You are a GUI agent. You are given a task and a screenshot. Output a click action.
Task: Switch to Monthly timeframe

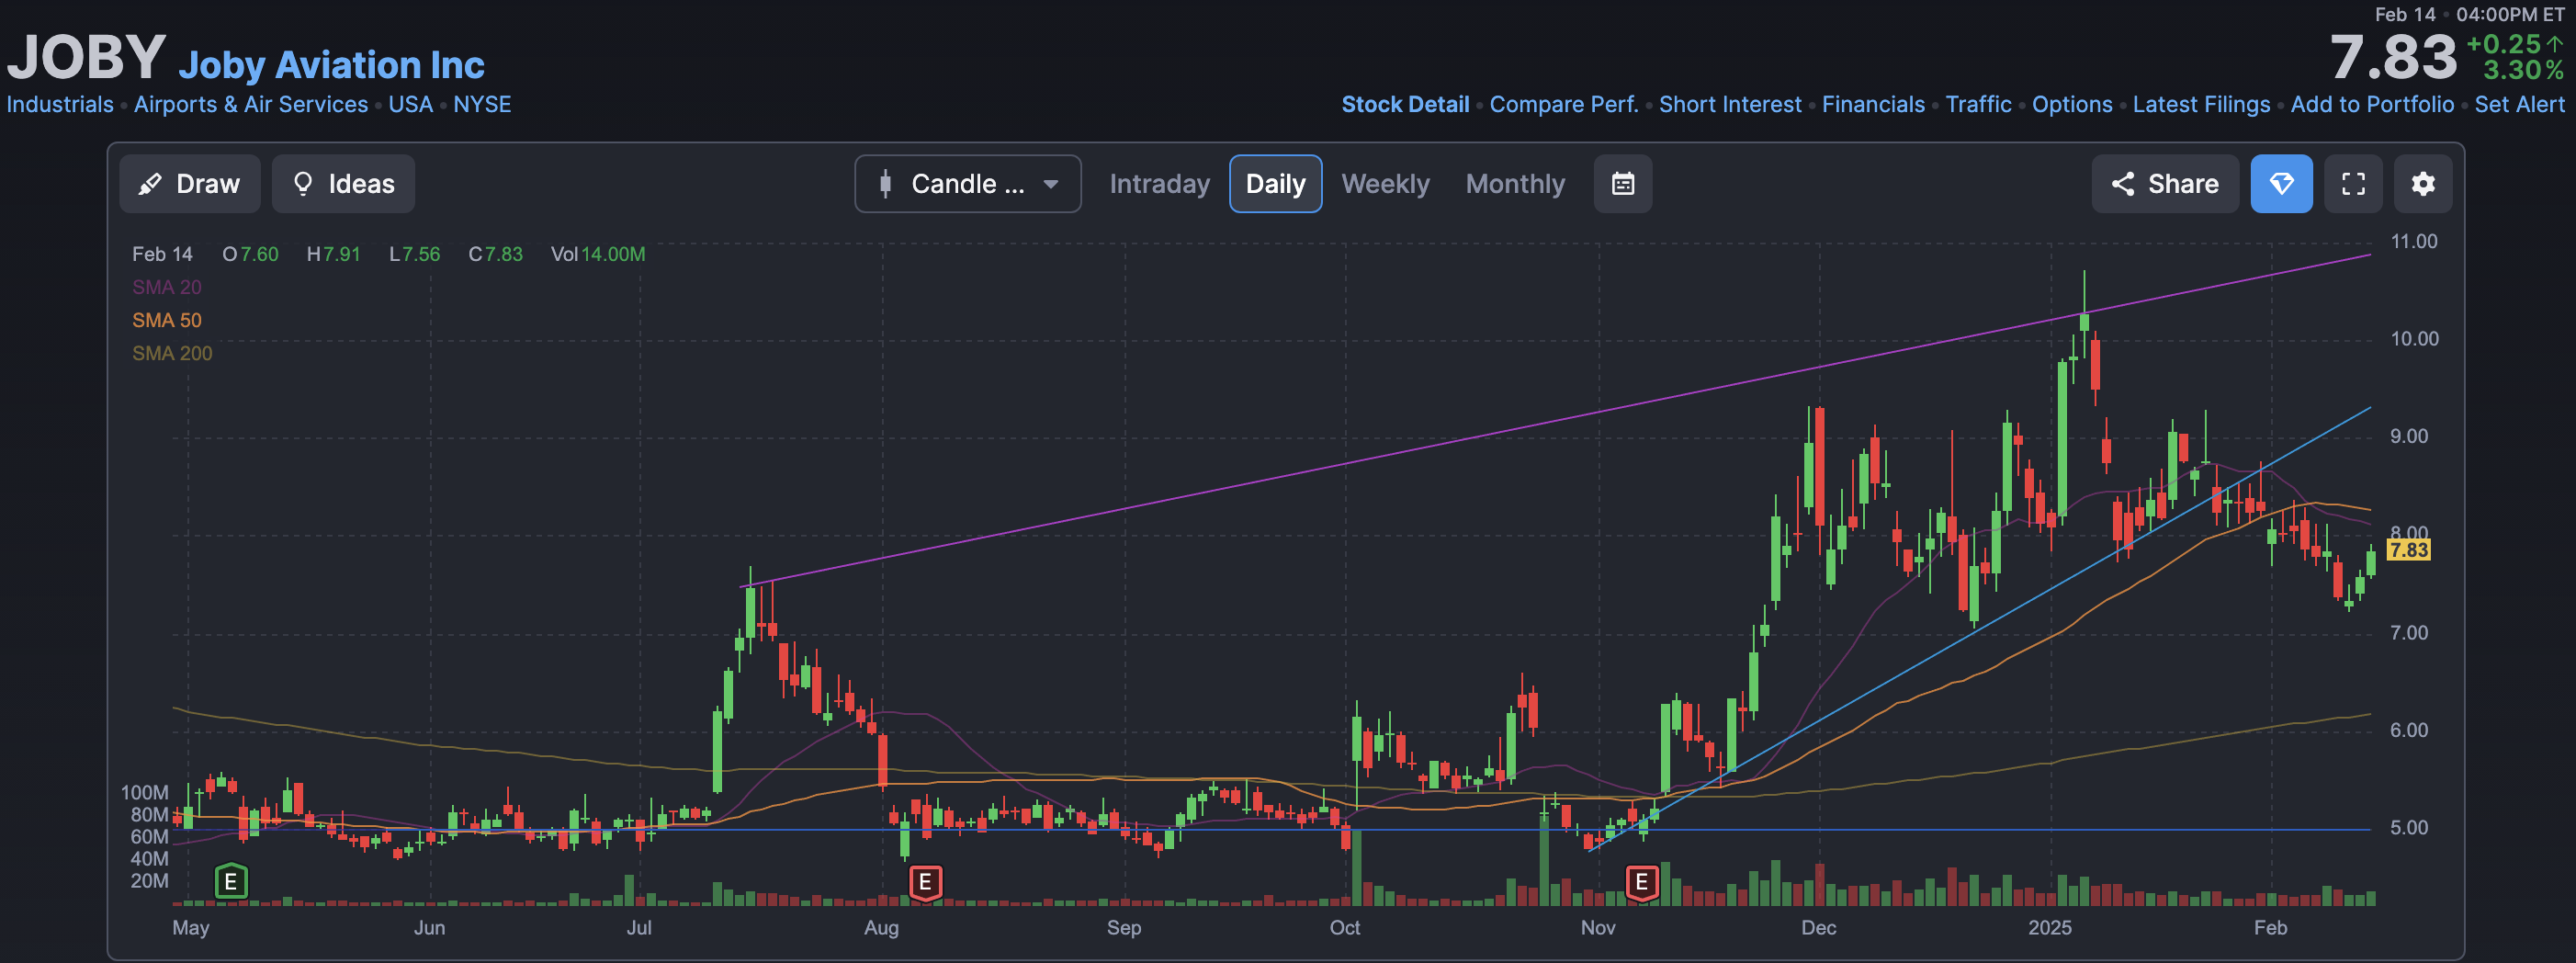pos(1515,184)
